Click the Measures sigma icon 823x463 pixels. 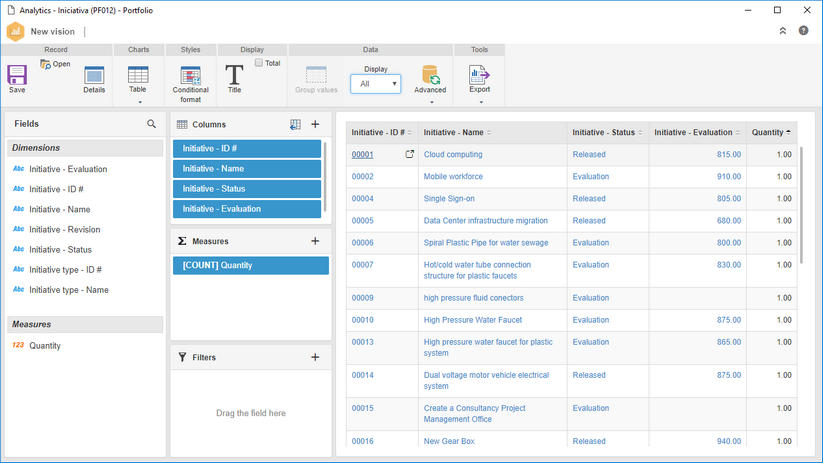pyautogui.click(x=182, y=241)
